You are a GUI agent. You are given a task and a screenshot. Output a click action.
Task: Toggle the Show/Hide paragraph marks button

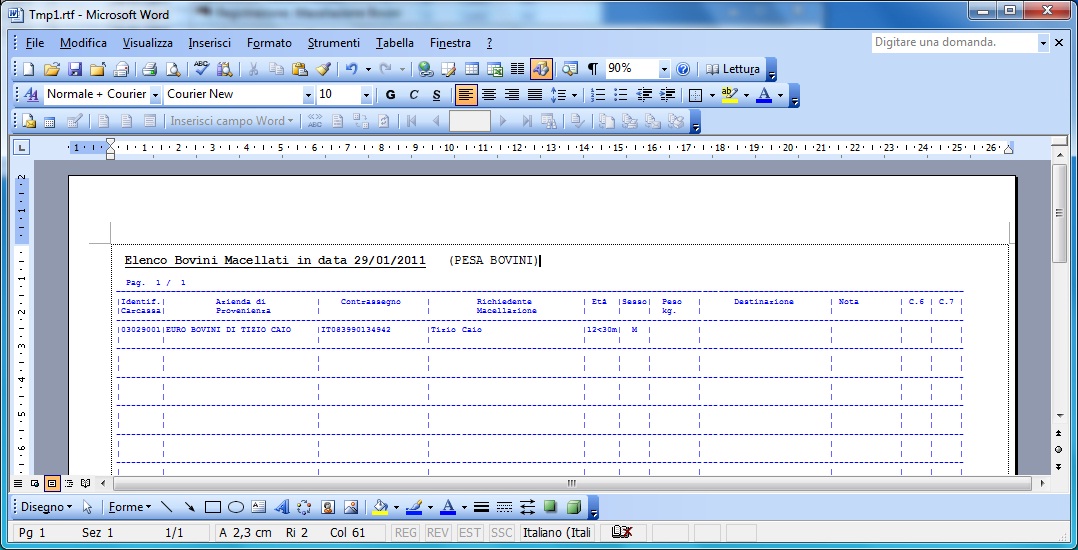592,69
